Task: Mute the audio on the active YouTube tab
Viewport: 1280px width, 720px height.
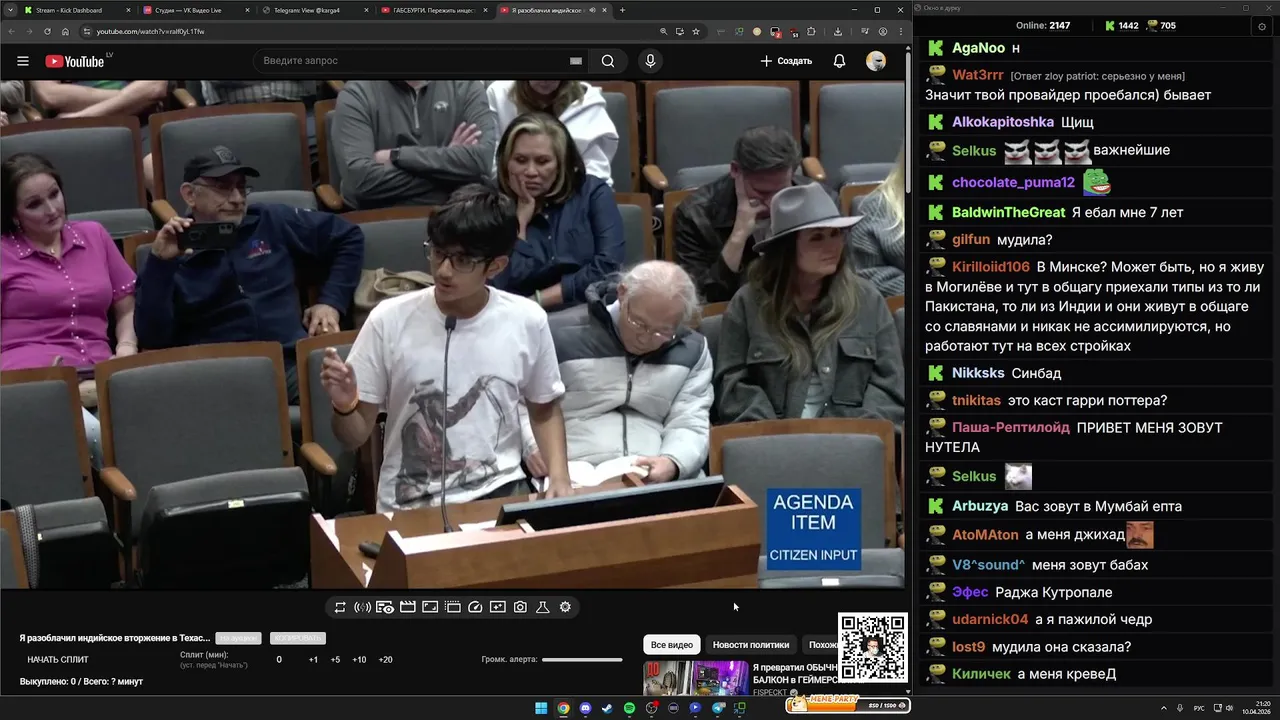Action: [592, 10]
